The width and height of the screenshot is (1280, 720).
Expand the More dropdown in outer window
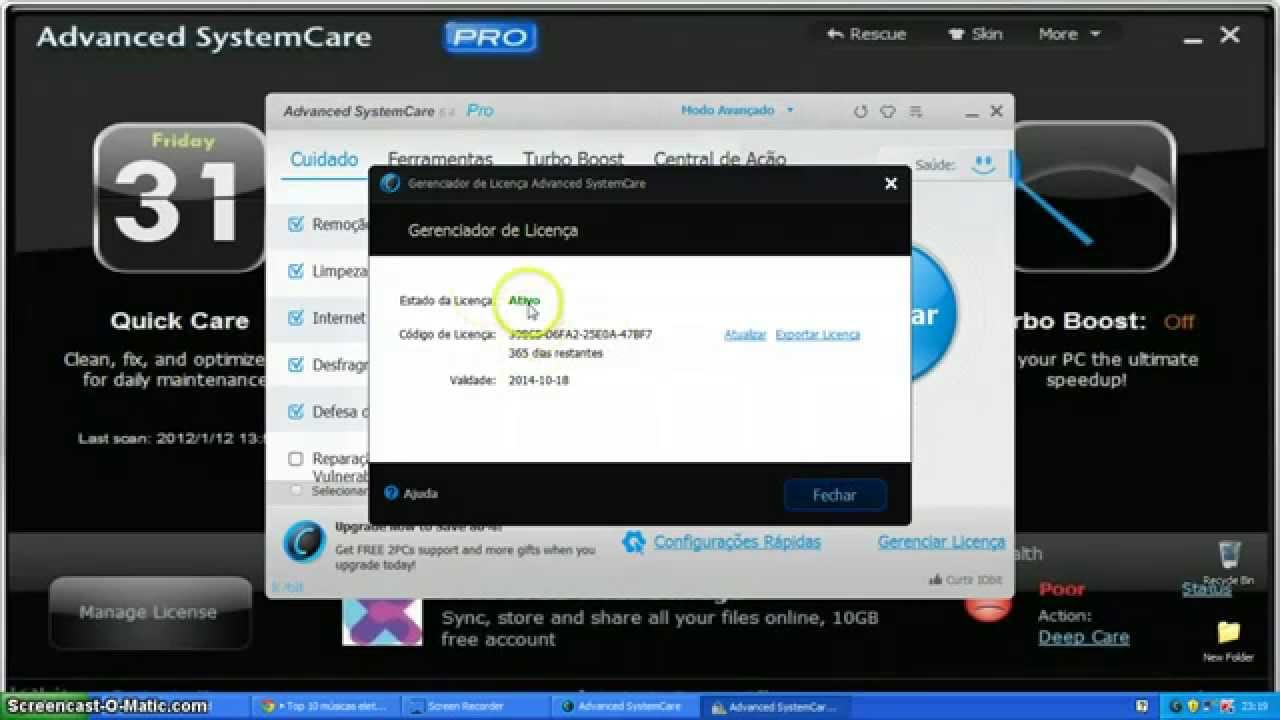point(1068,34)
